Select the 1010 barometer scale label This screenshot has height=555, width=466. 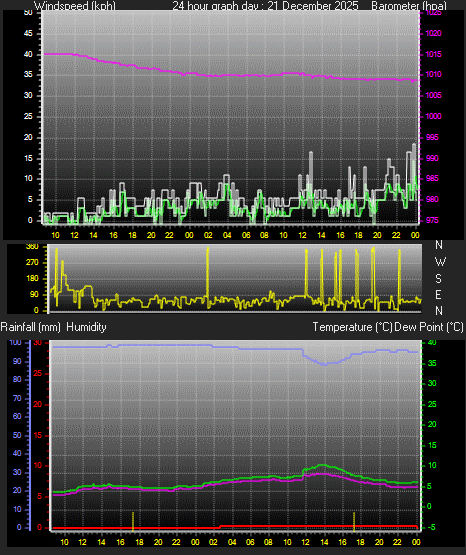pos(433,74)
